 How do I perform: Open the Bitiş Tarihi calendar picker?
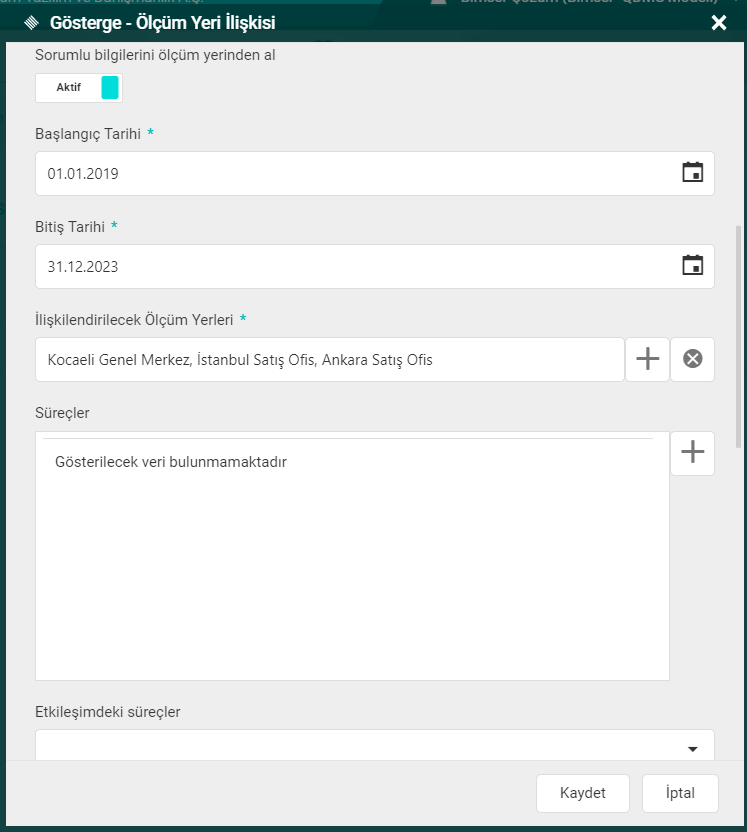(x=692, y=266)
